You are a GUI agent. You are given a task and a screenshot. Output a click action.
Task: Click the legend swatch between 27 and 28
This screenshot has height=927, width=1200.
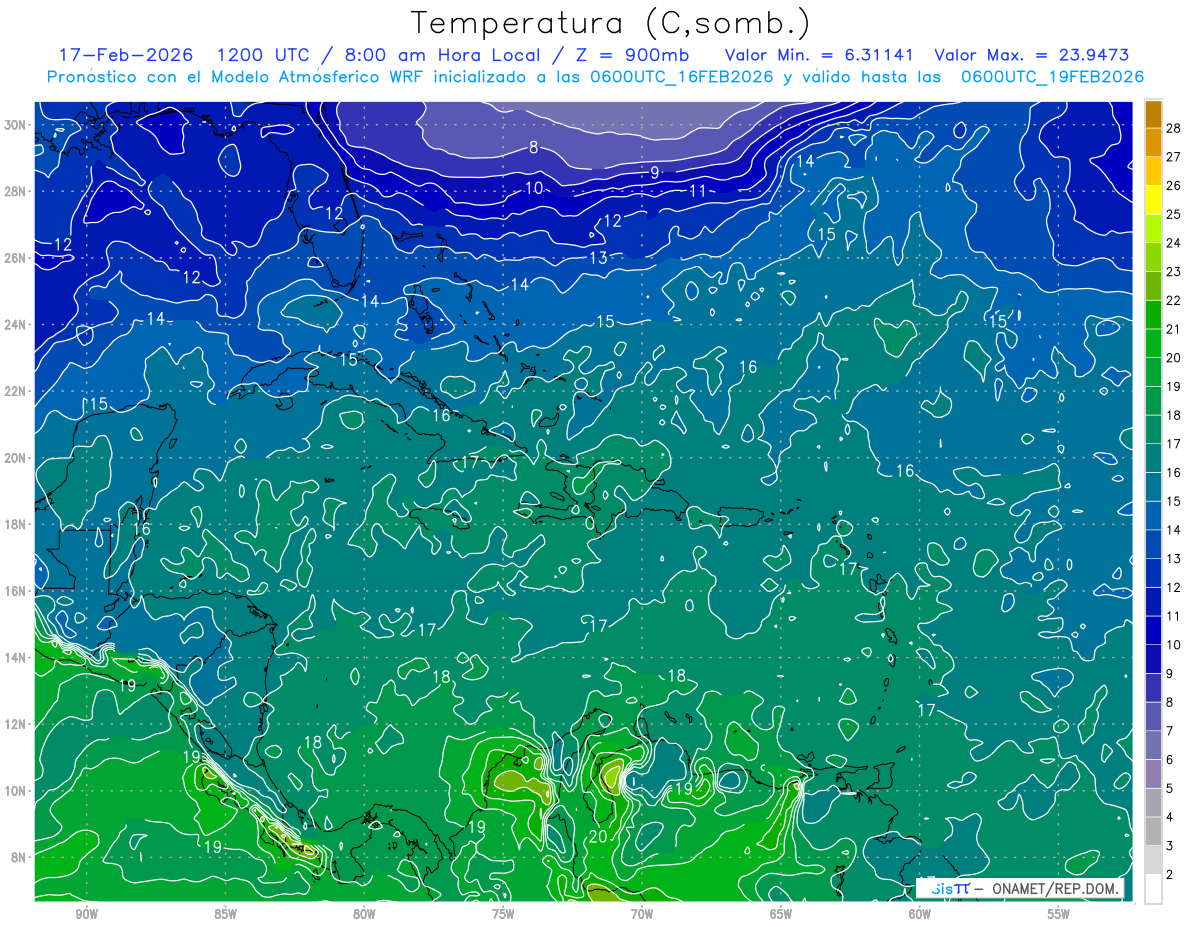[1153, 142]
